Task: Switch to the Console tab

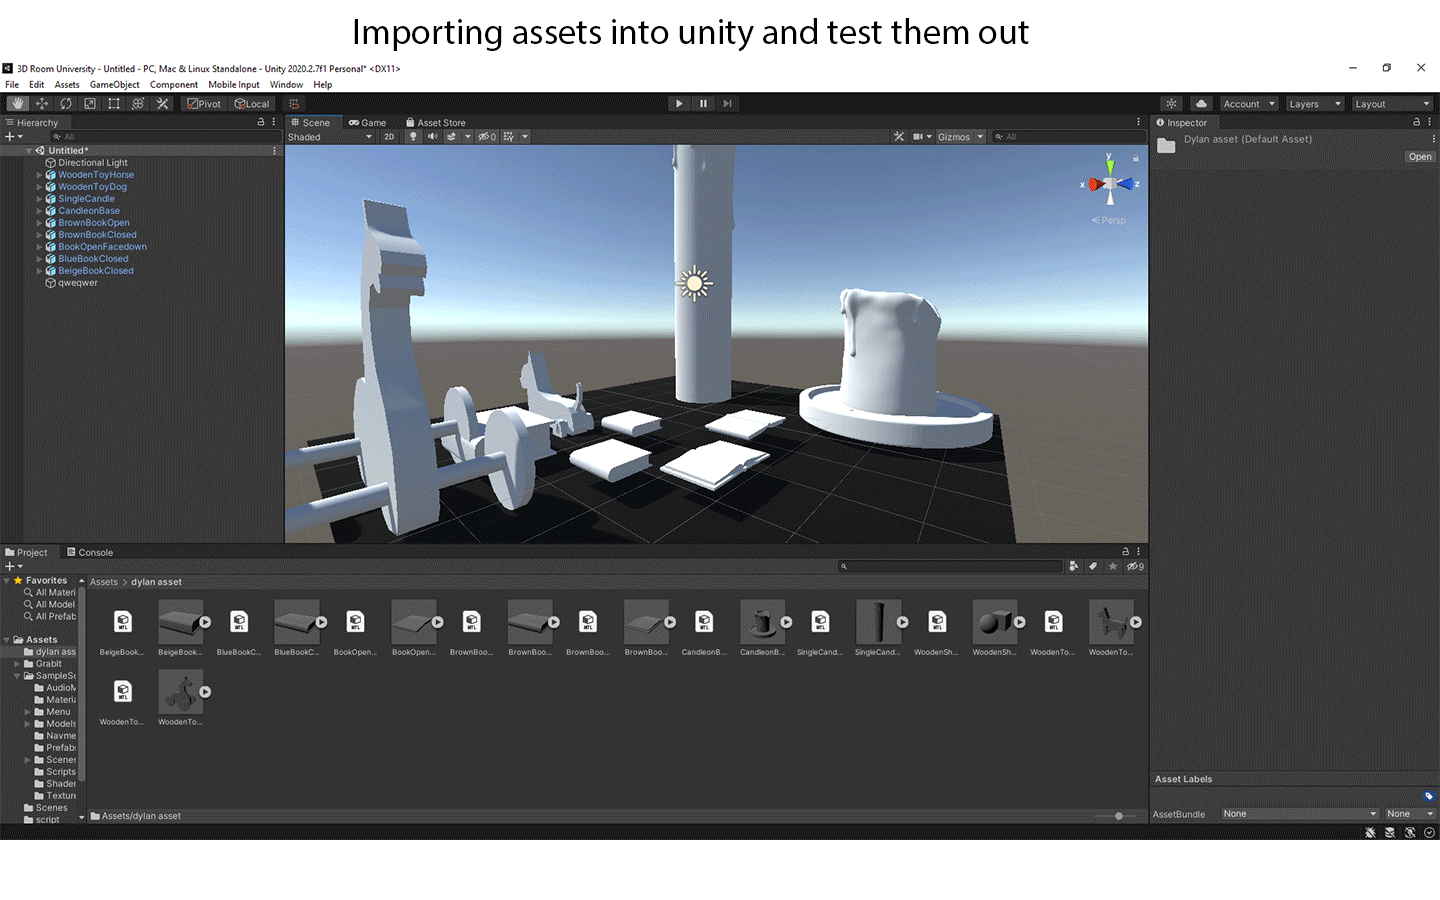Action: coord(90,552)
